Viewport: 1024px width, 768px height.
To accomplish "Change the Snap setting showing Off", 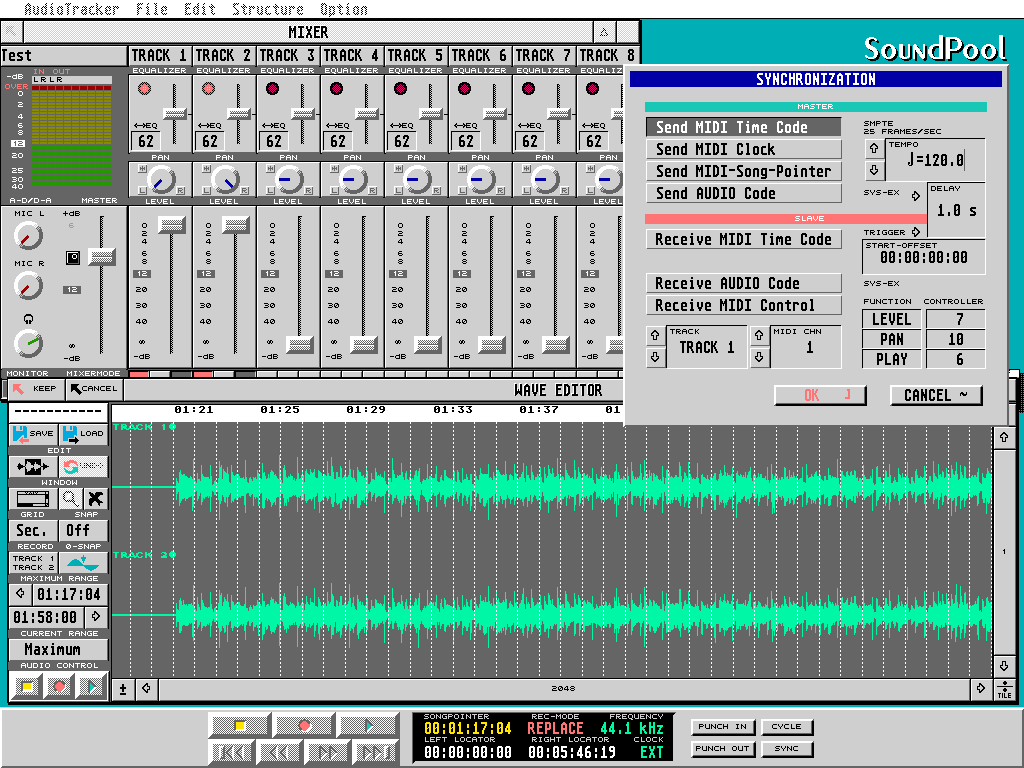I will (x=84, y=530).
